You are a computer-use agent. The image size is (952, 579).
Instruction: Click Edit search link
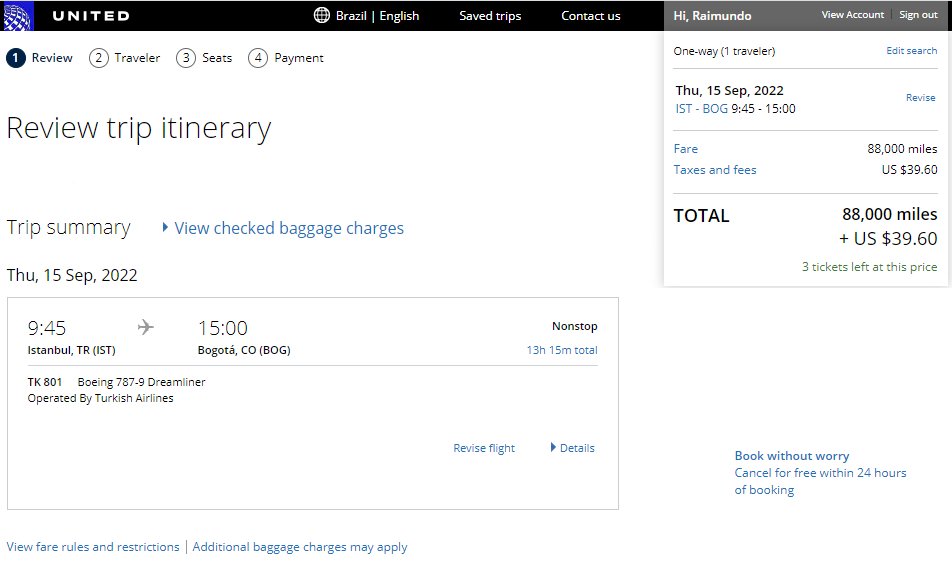click(911, 50)
